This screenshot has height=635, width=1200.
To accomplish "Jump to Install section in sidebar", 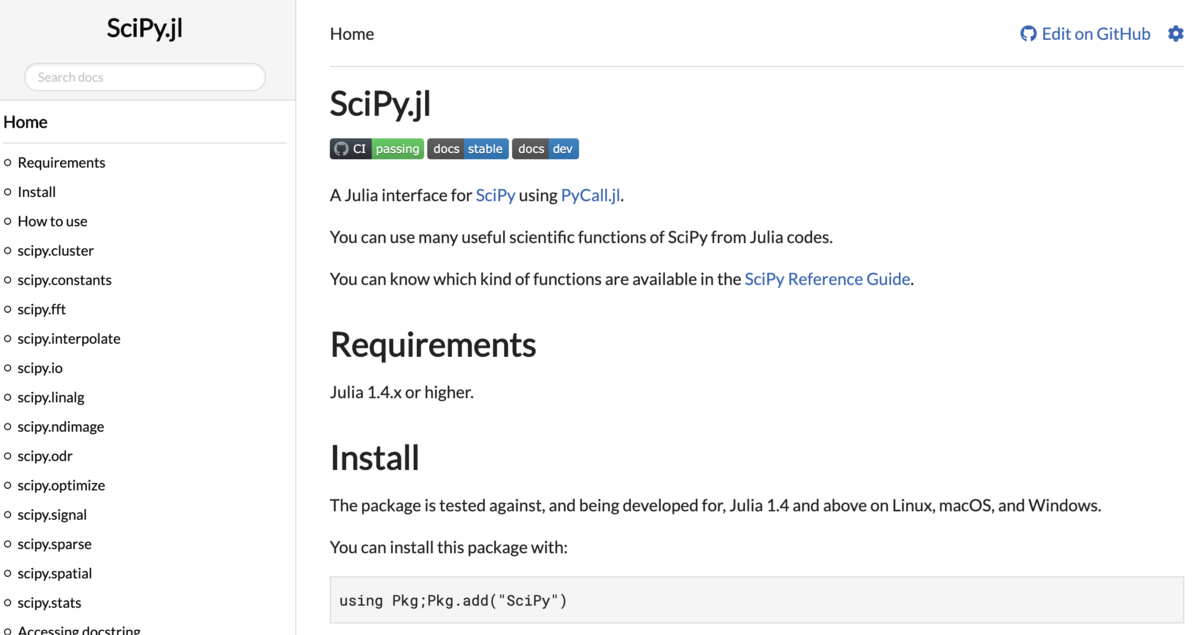I will click(37, 191).
